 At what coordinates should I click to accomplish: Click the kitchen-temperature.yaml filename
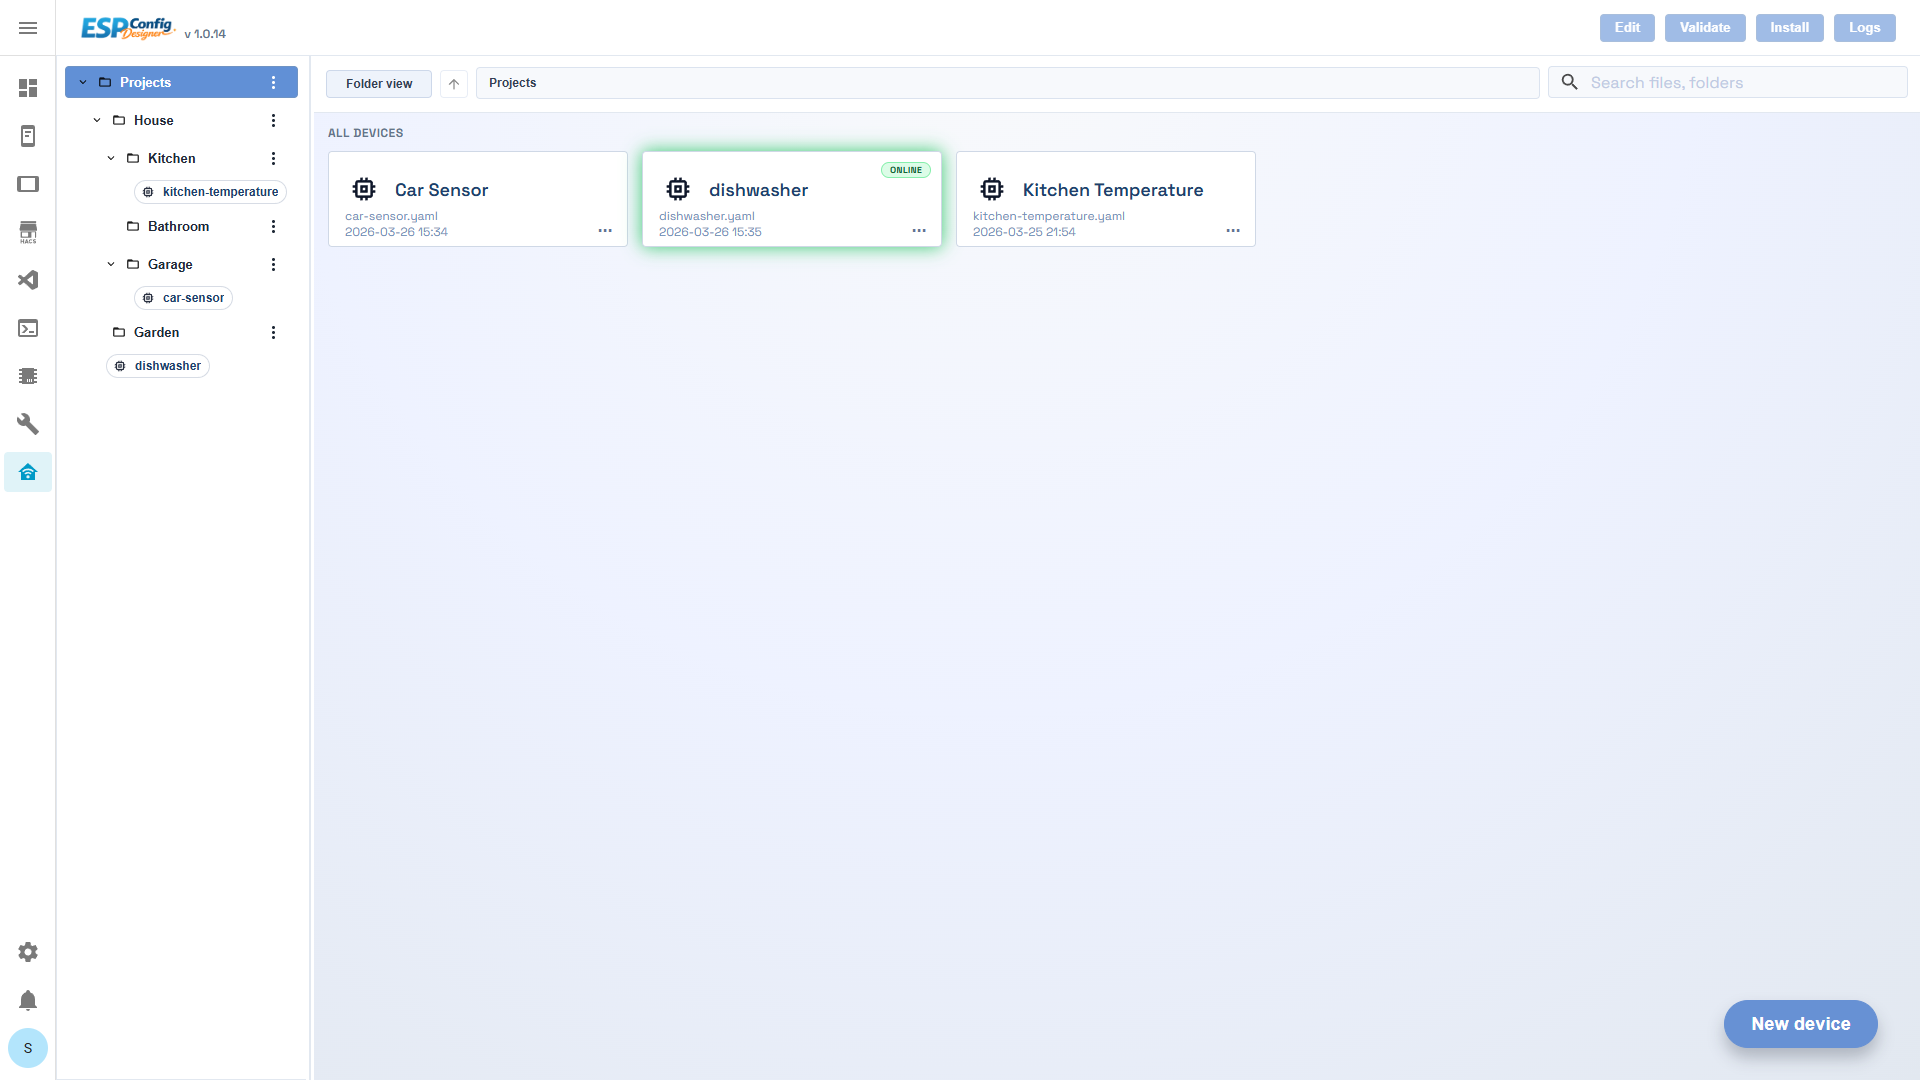coord(1049,216)
